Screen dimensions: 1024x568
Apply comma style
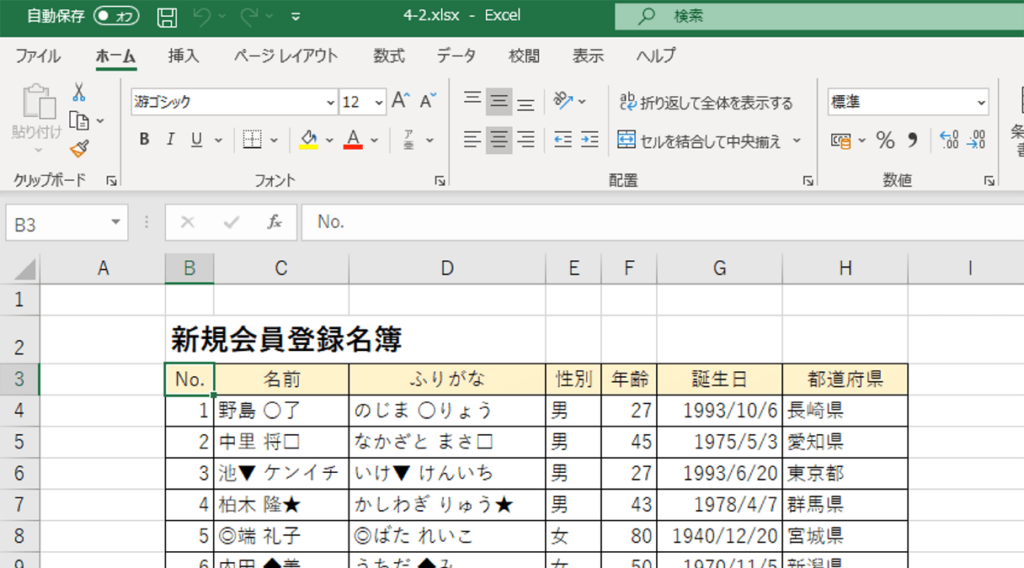point(912,140)
